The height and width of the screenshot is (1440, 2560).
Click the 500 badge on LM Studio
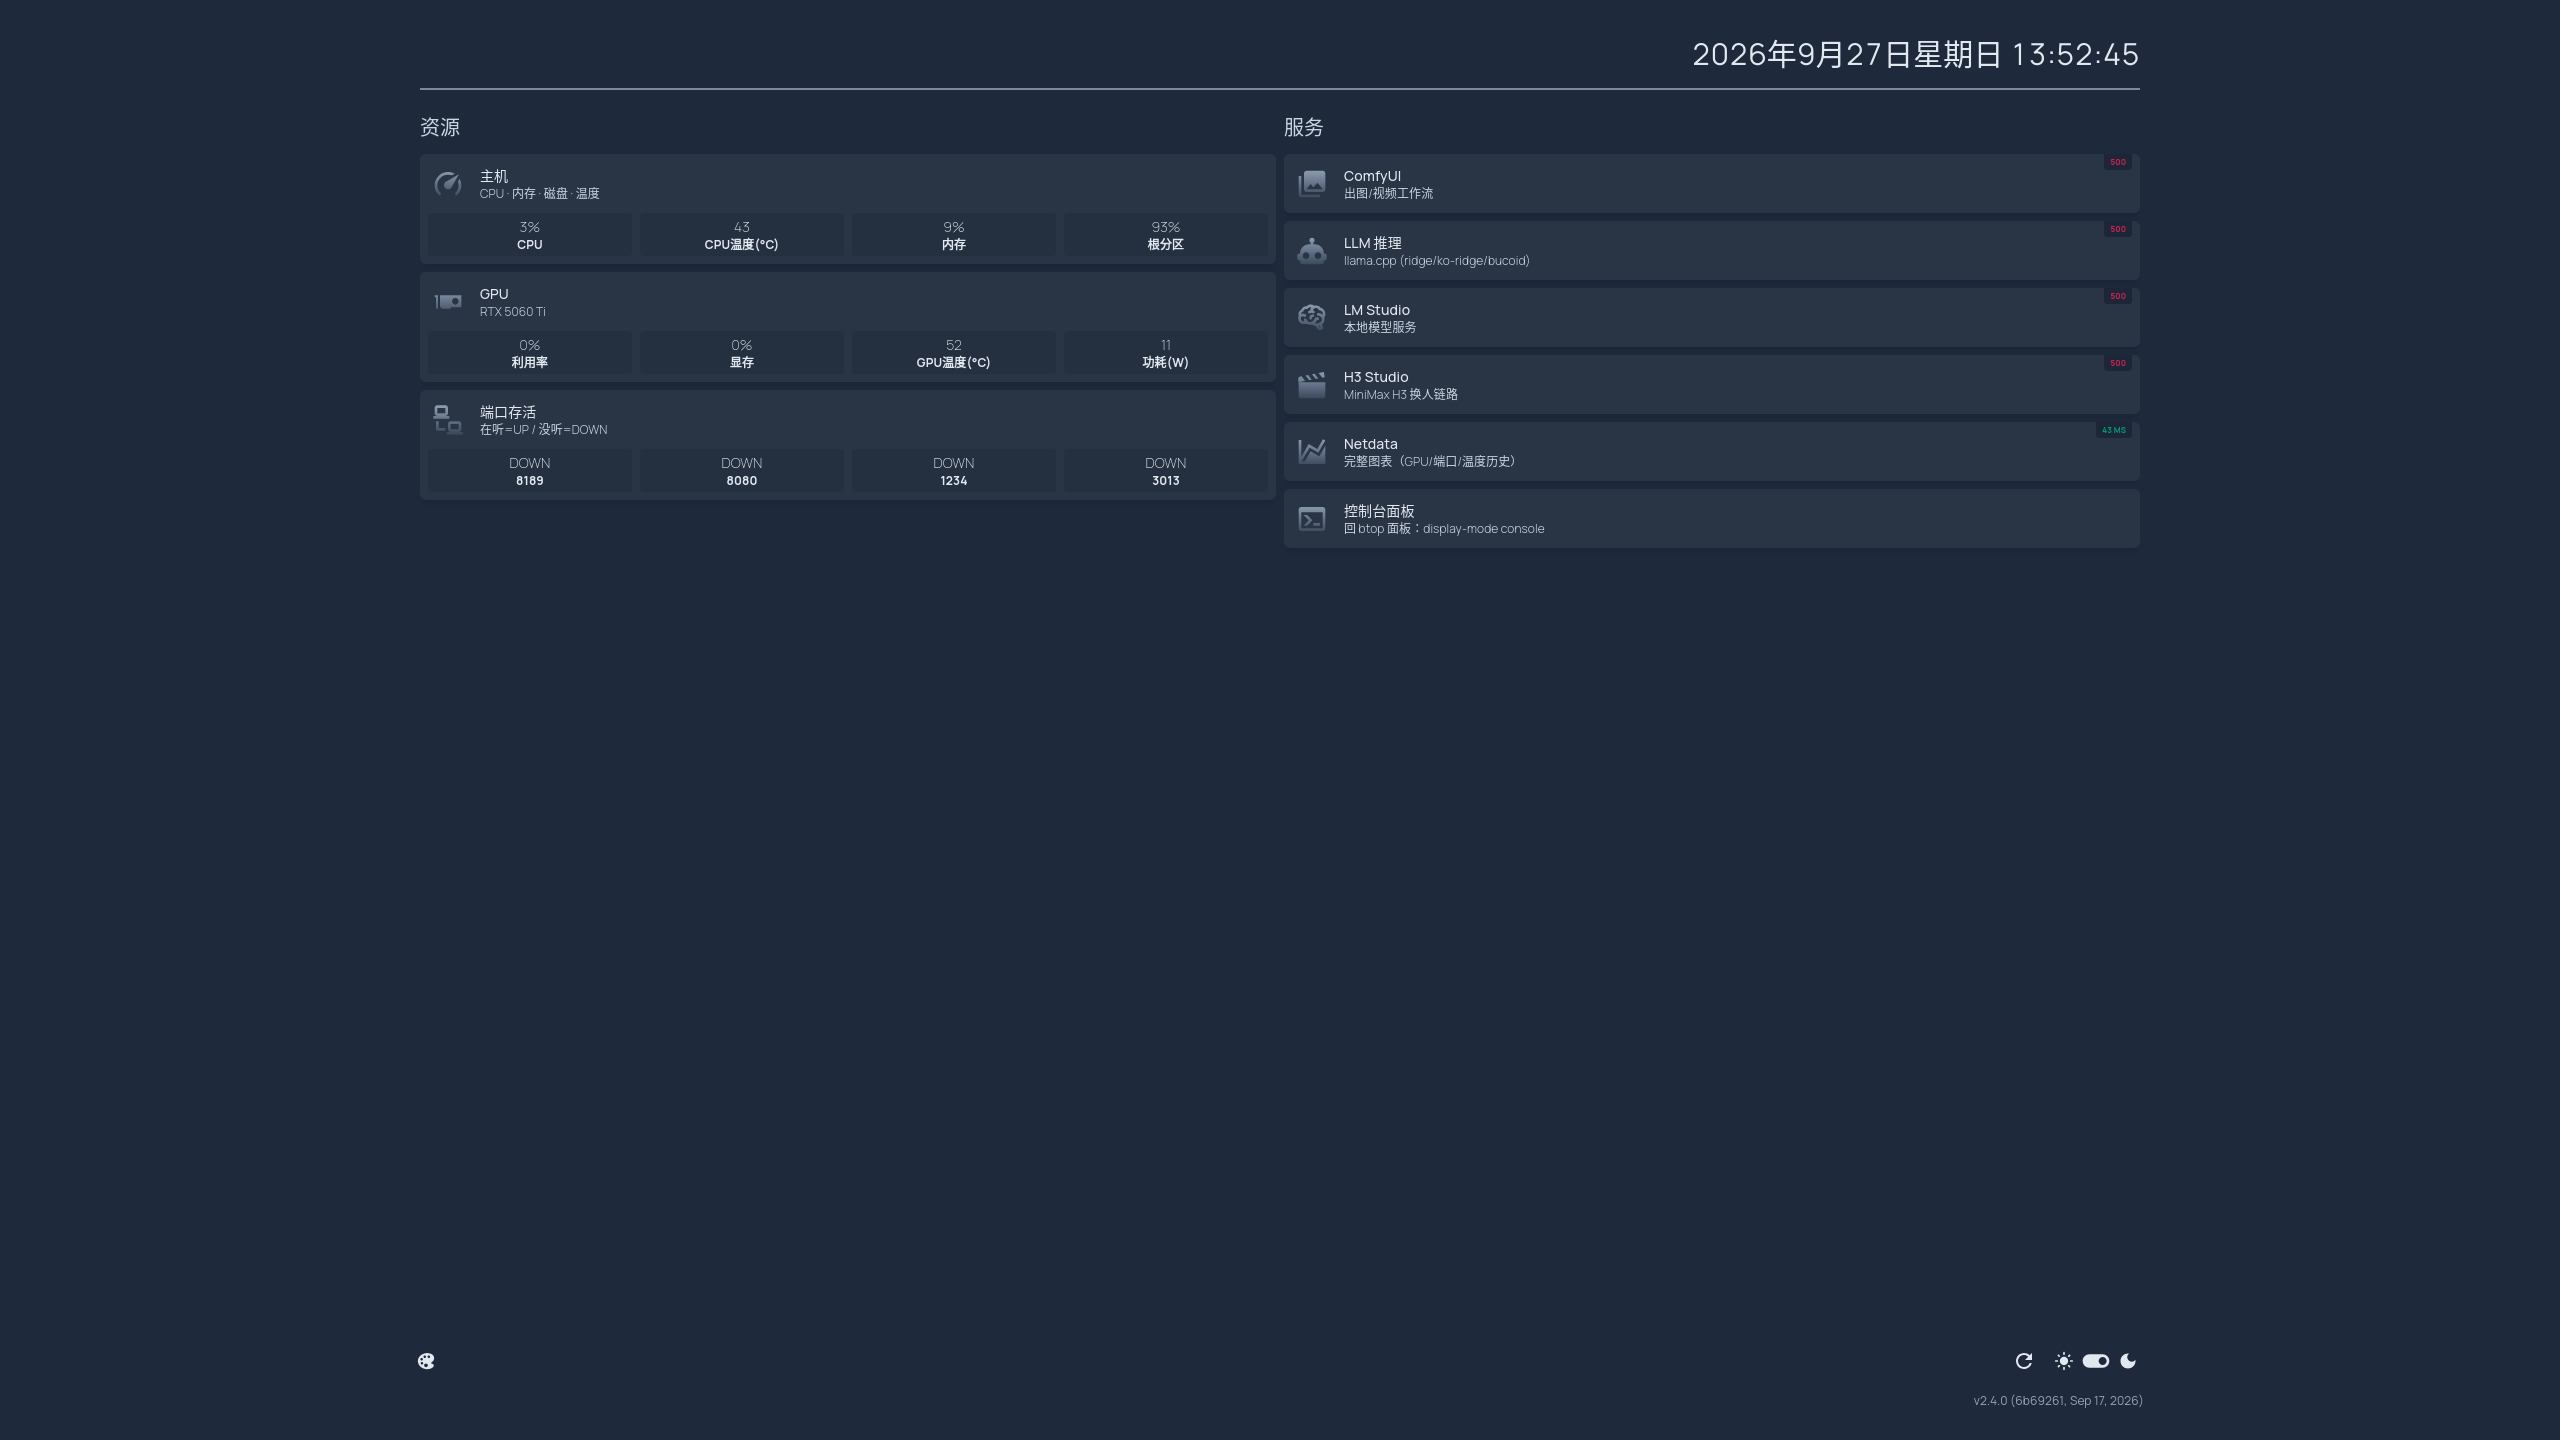(2117, 296)
